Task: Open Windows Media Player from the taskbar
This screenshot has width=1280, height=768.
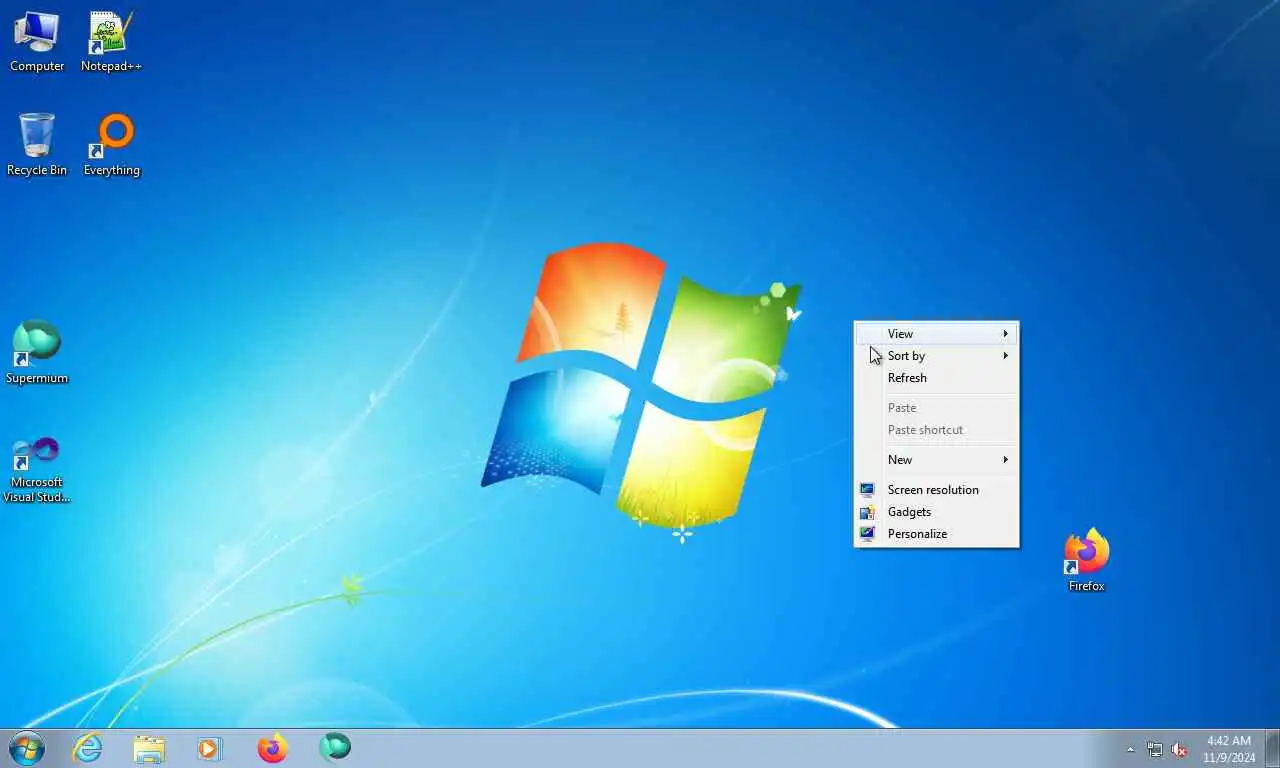Action: coord(210,748)
